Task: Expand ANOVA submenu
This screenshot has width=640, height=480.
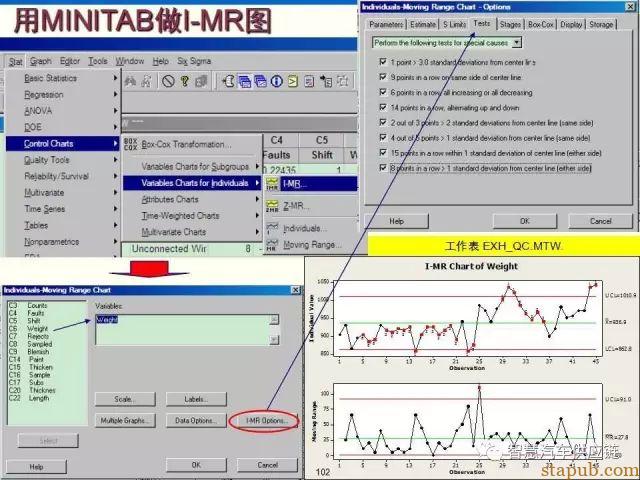Action: click(x=62, y=111)
